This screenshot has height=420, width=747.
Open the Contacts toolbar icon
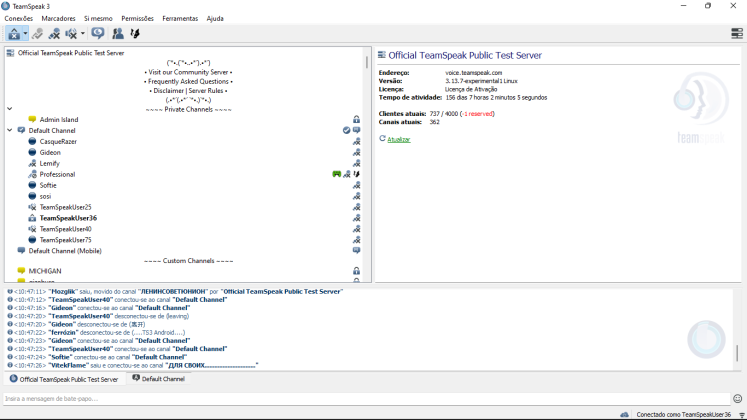118,33
